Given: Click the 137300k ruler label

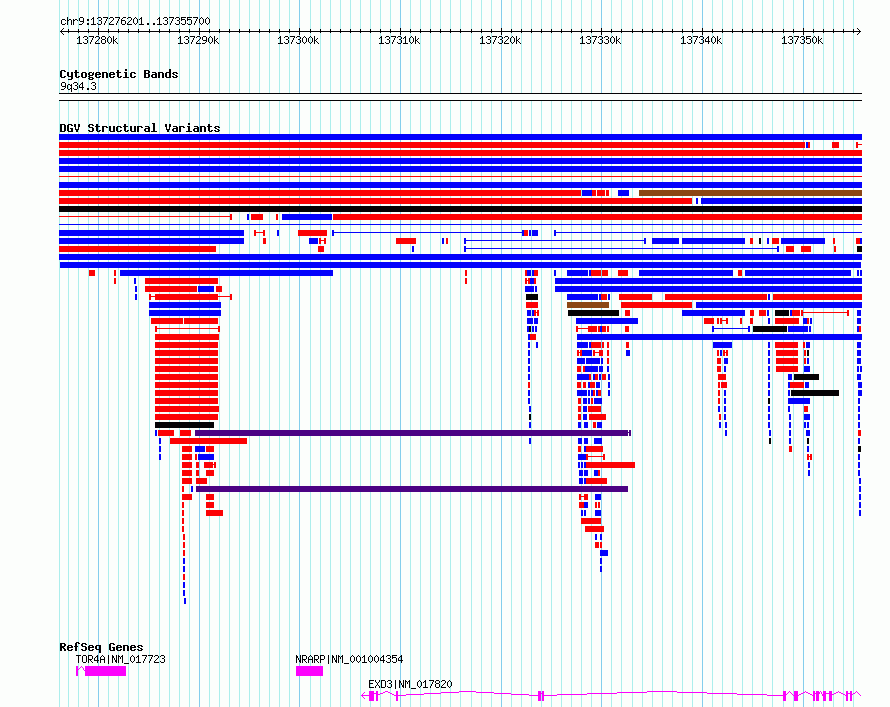Looking at the screenshot, I should tap(298, 40).
